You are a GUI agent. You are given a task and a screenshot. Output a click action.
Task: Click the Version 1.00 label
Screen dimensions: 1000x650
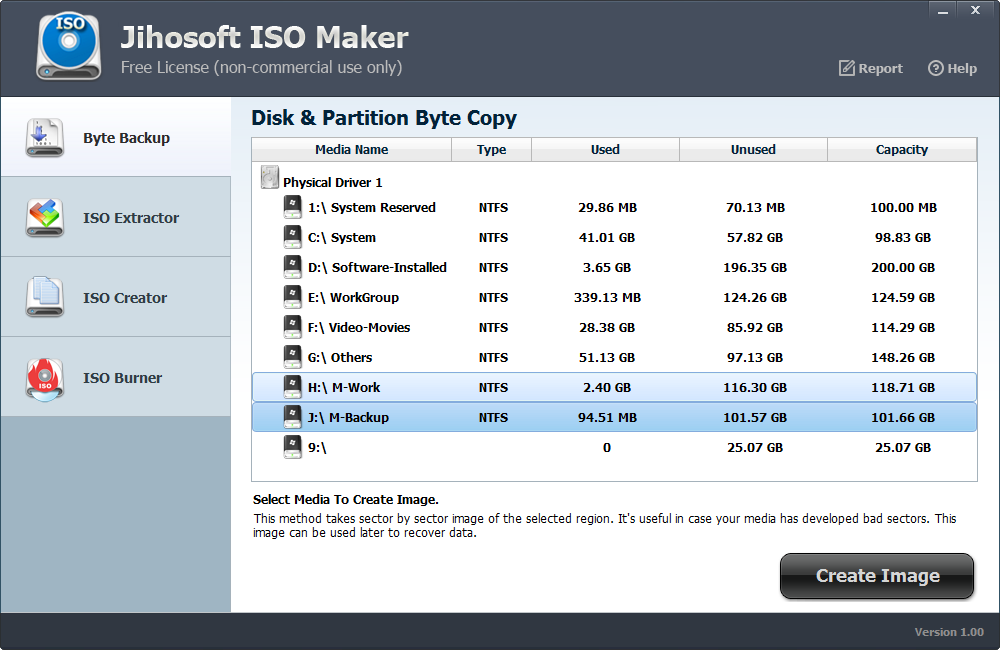point(949,632)
